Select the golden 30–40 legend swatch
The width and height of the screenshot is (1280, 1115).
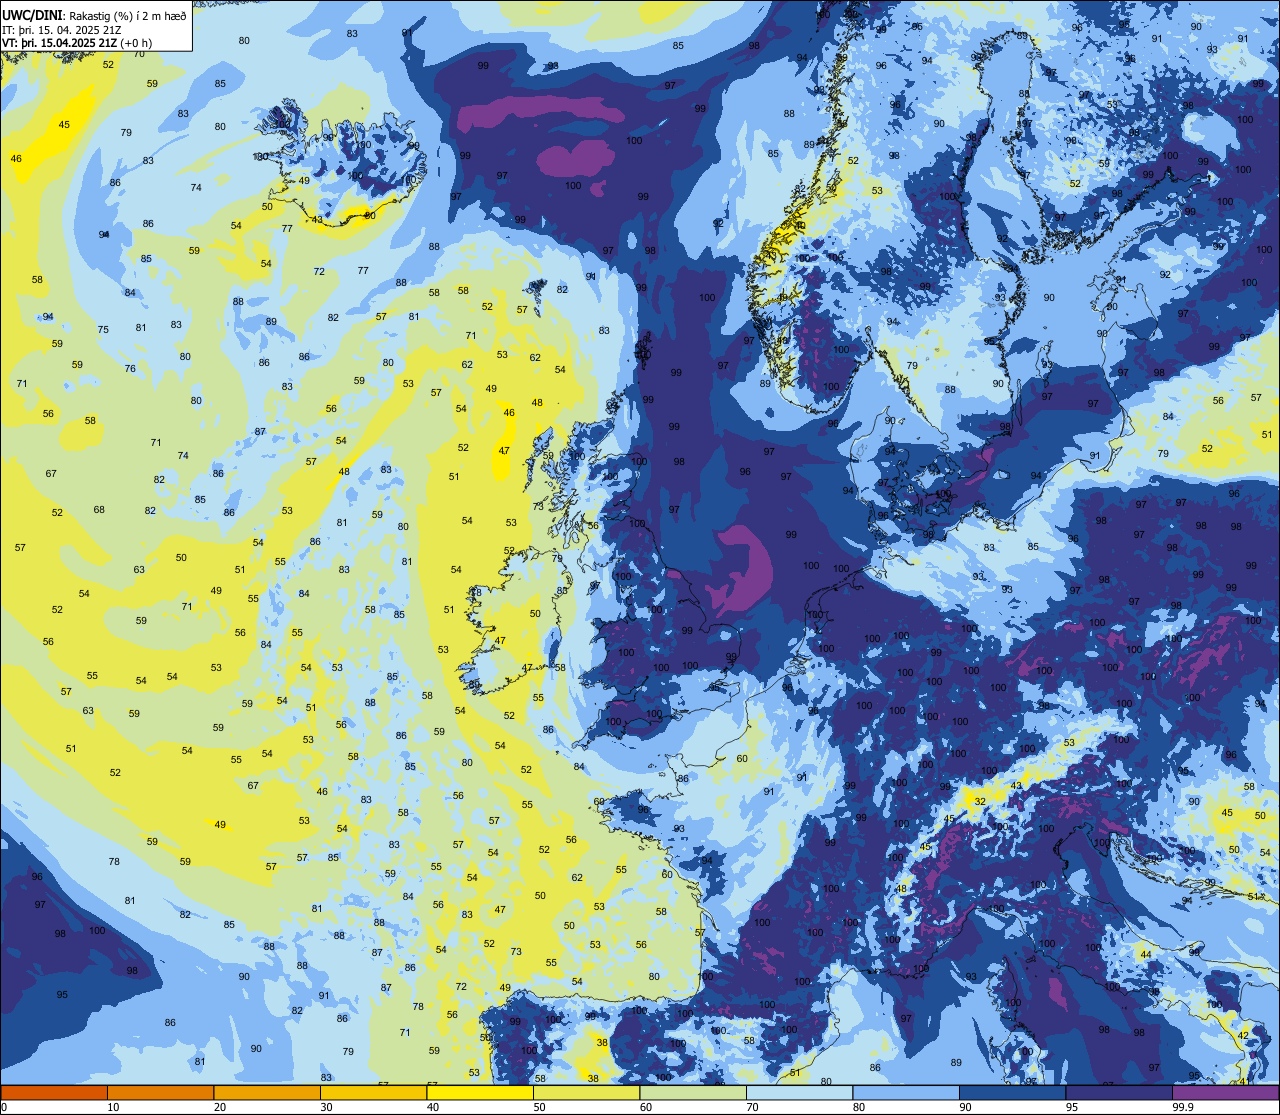pyautogui.click(x=373, y=1093)
